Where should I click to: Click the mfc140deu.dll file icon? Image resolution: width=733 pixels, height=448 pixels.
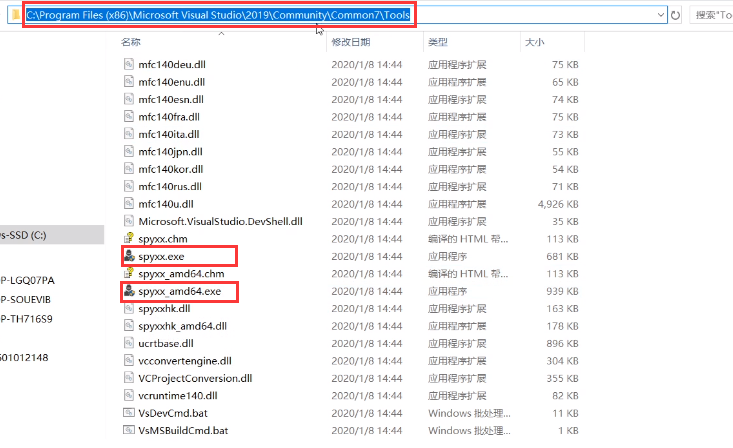point(129,64)
